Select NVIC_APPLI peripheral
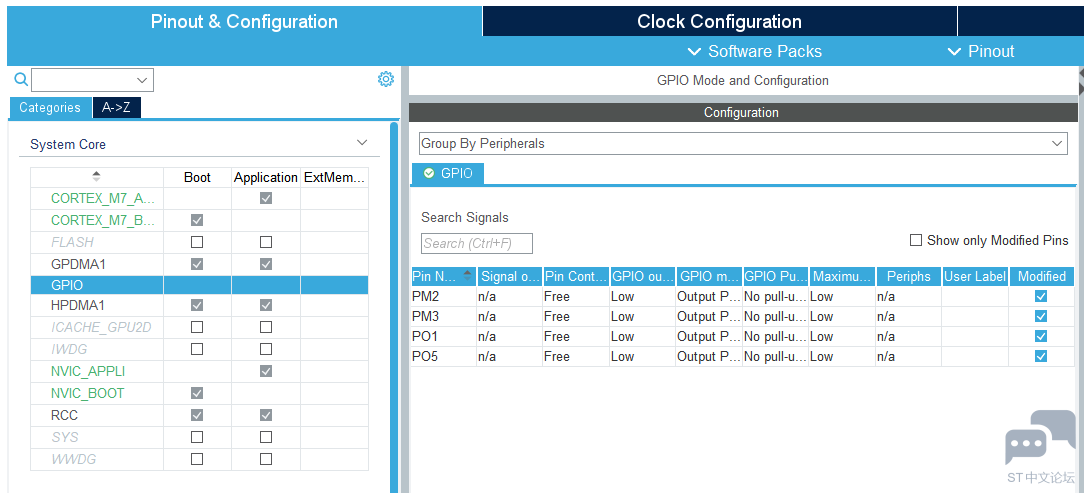The height and width of the screenshot is (493, 1084). 88,371
